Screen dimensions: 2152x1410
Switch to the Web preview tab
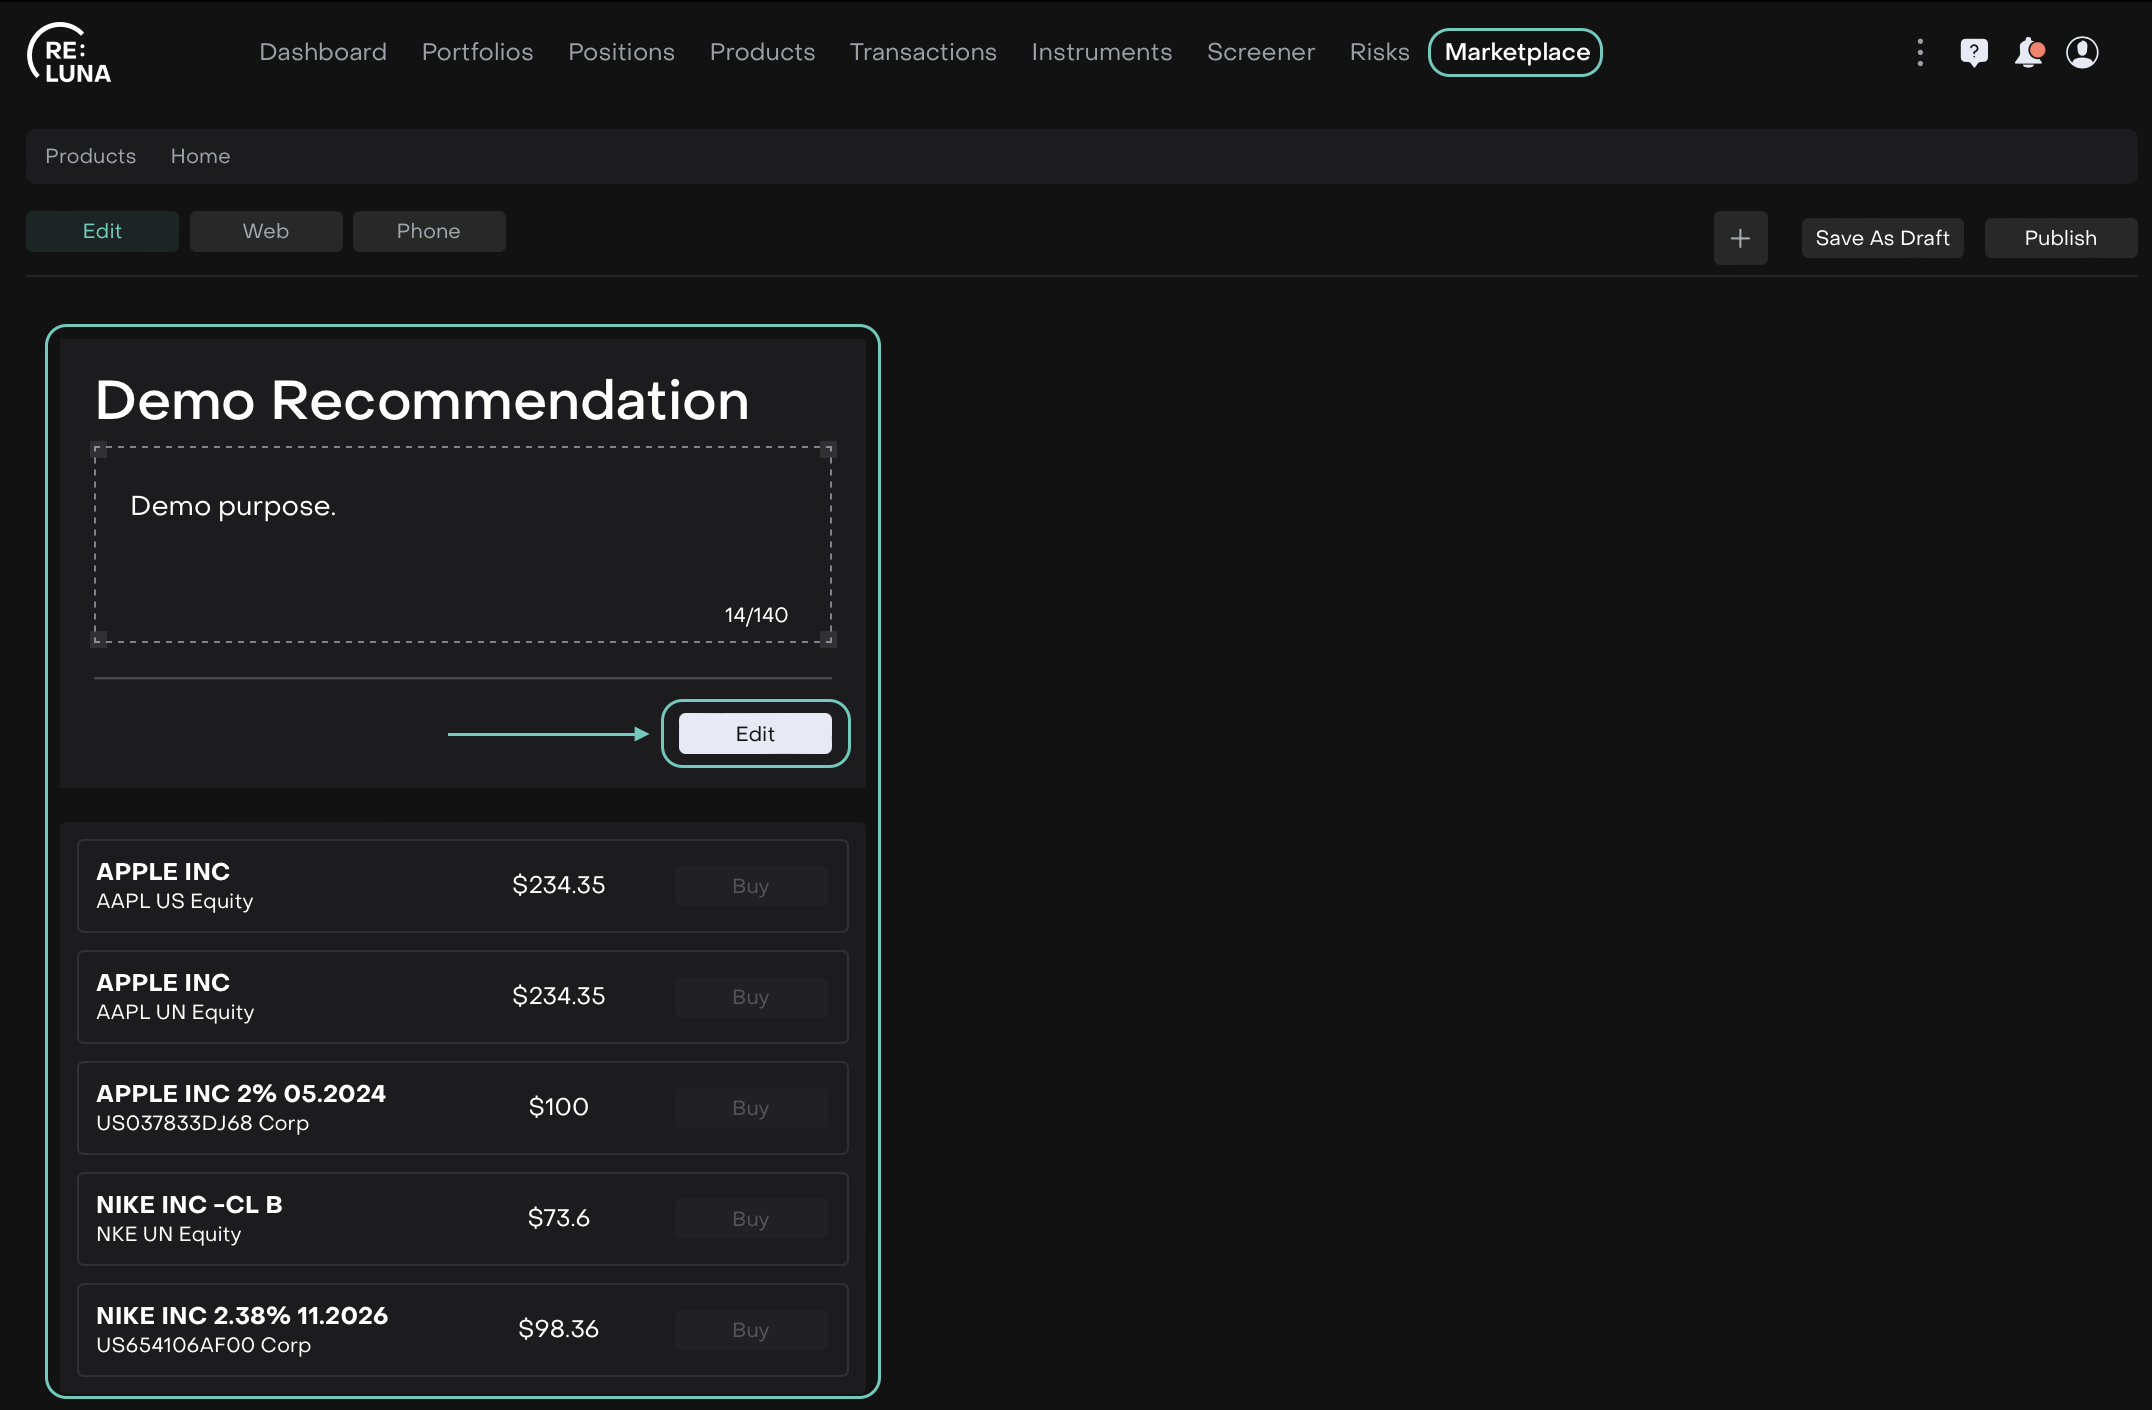coord(265,231)
